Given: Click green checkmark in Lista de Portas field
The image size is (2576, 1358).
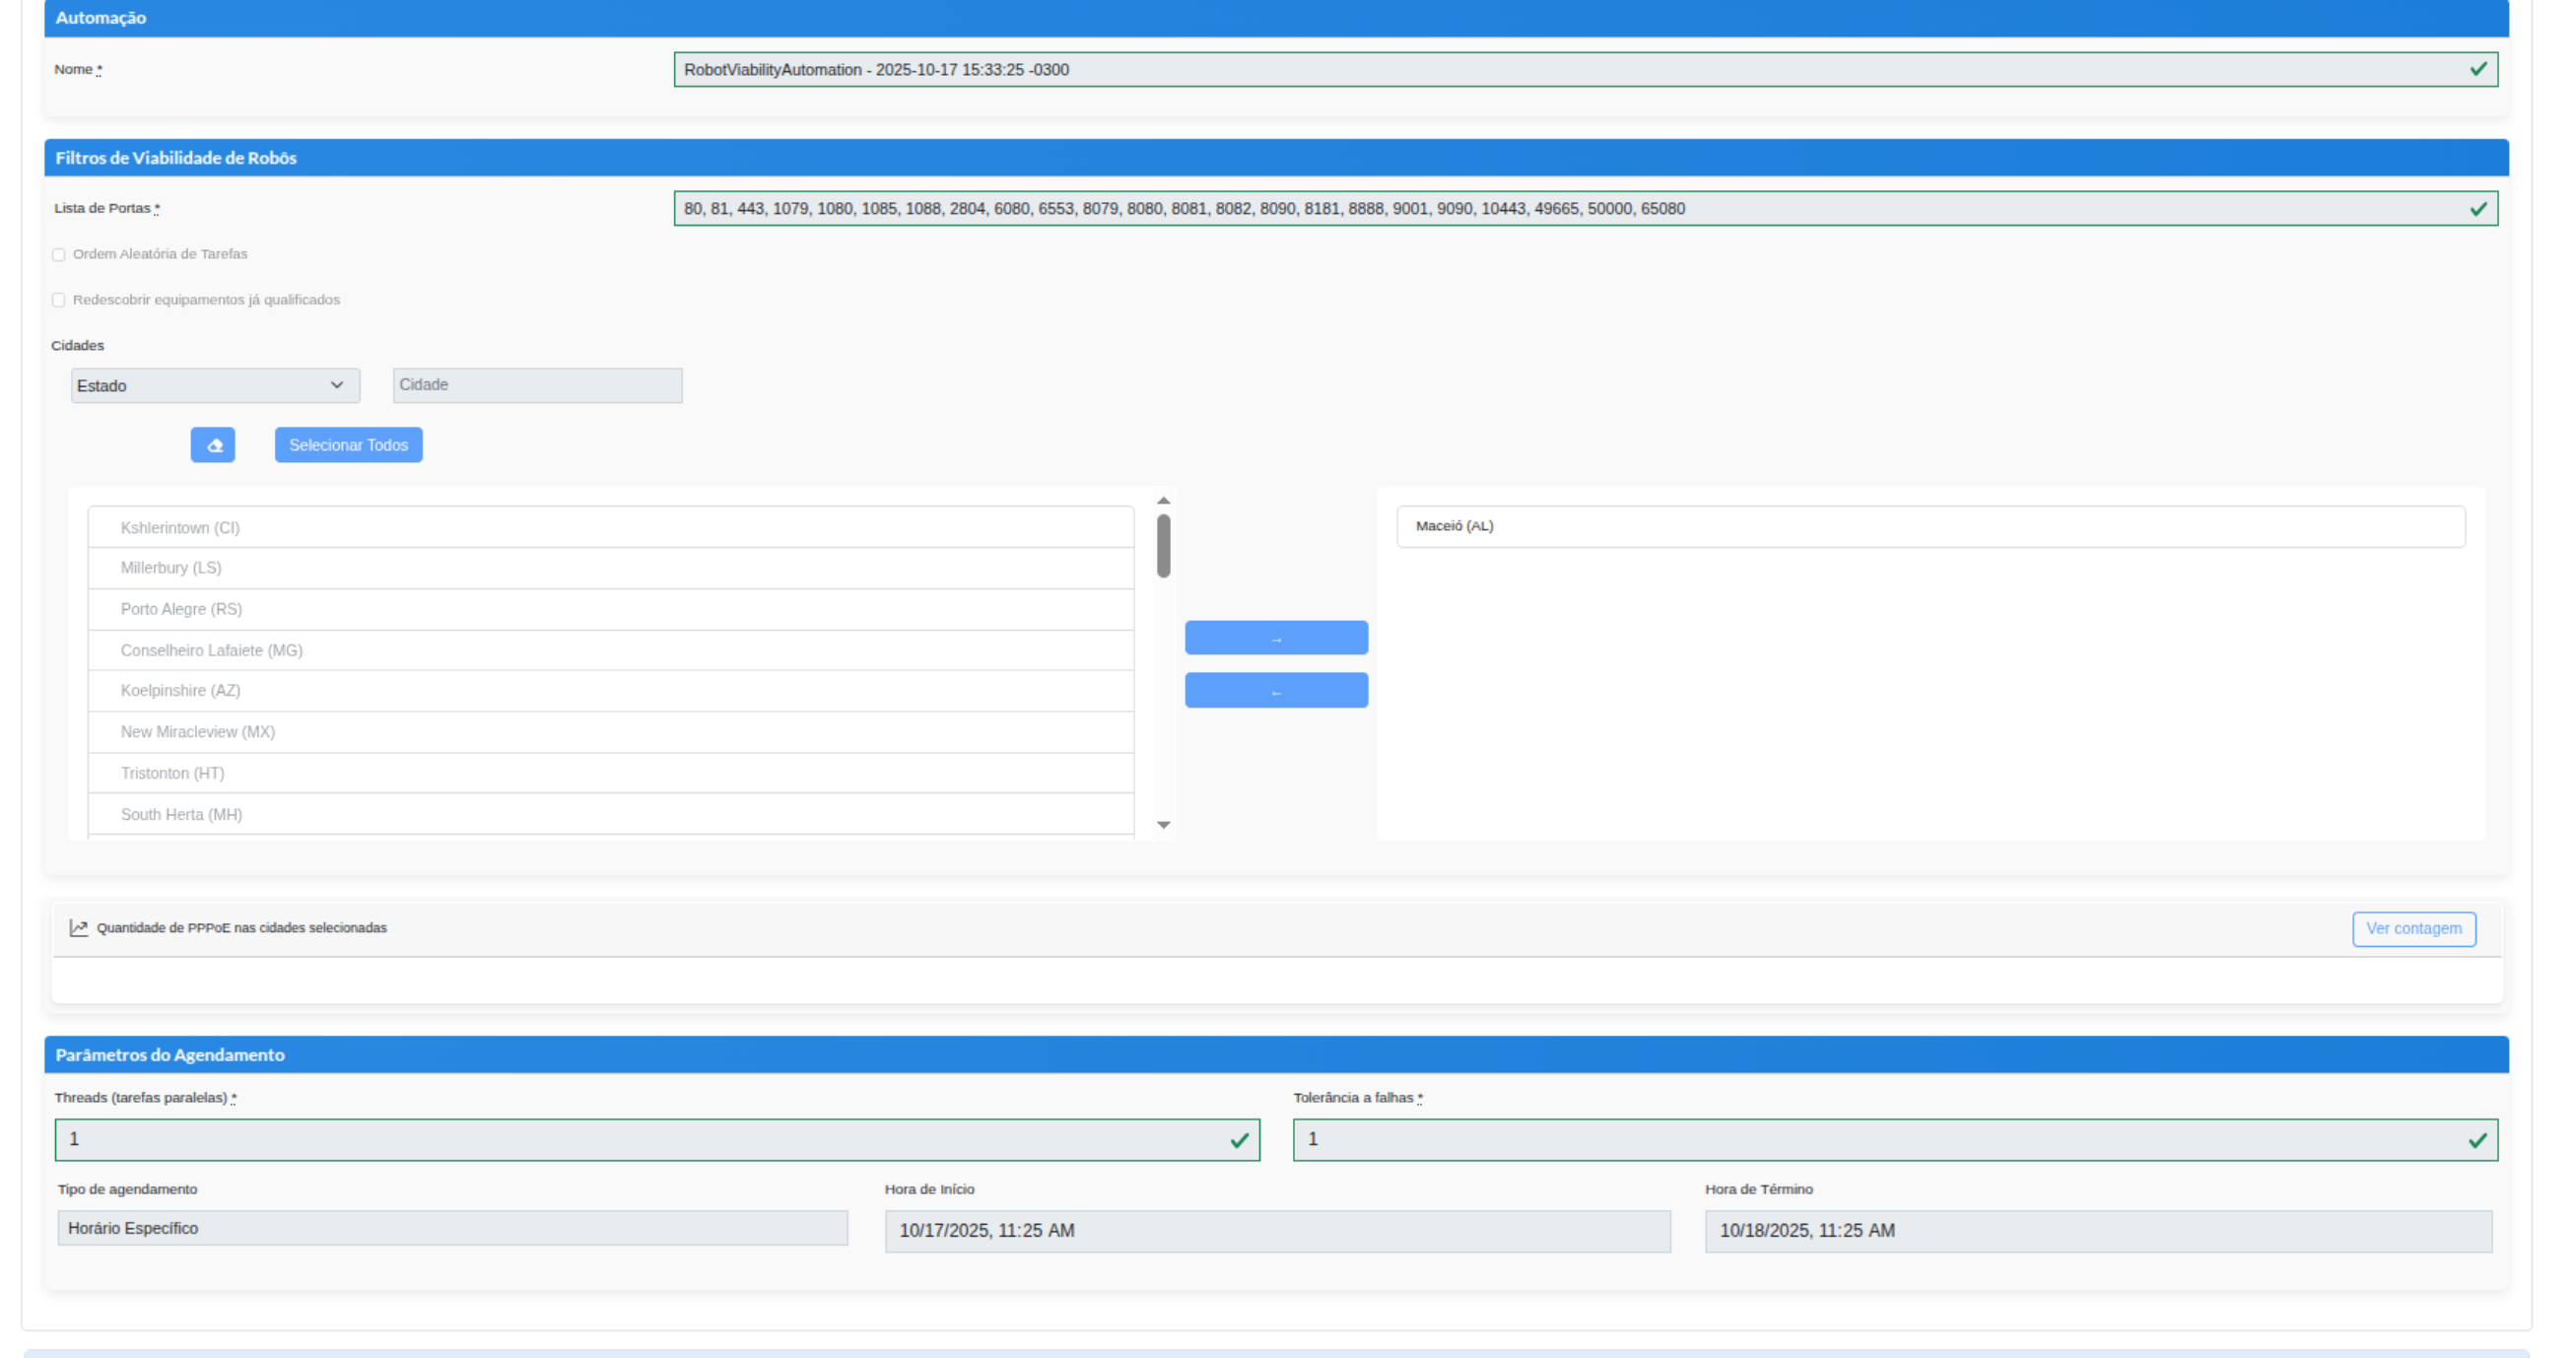Looking at the screenshot, I should (x=2477, y=209).
